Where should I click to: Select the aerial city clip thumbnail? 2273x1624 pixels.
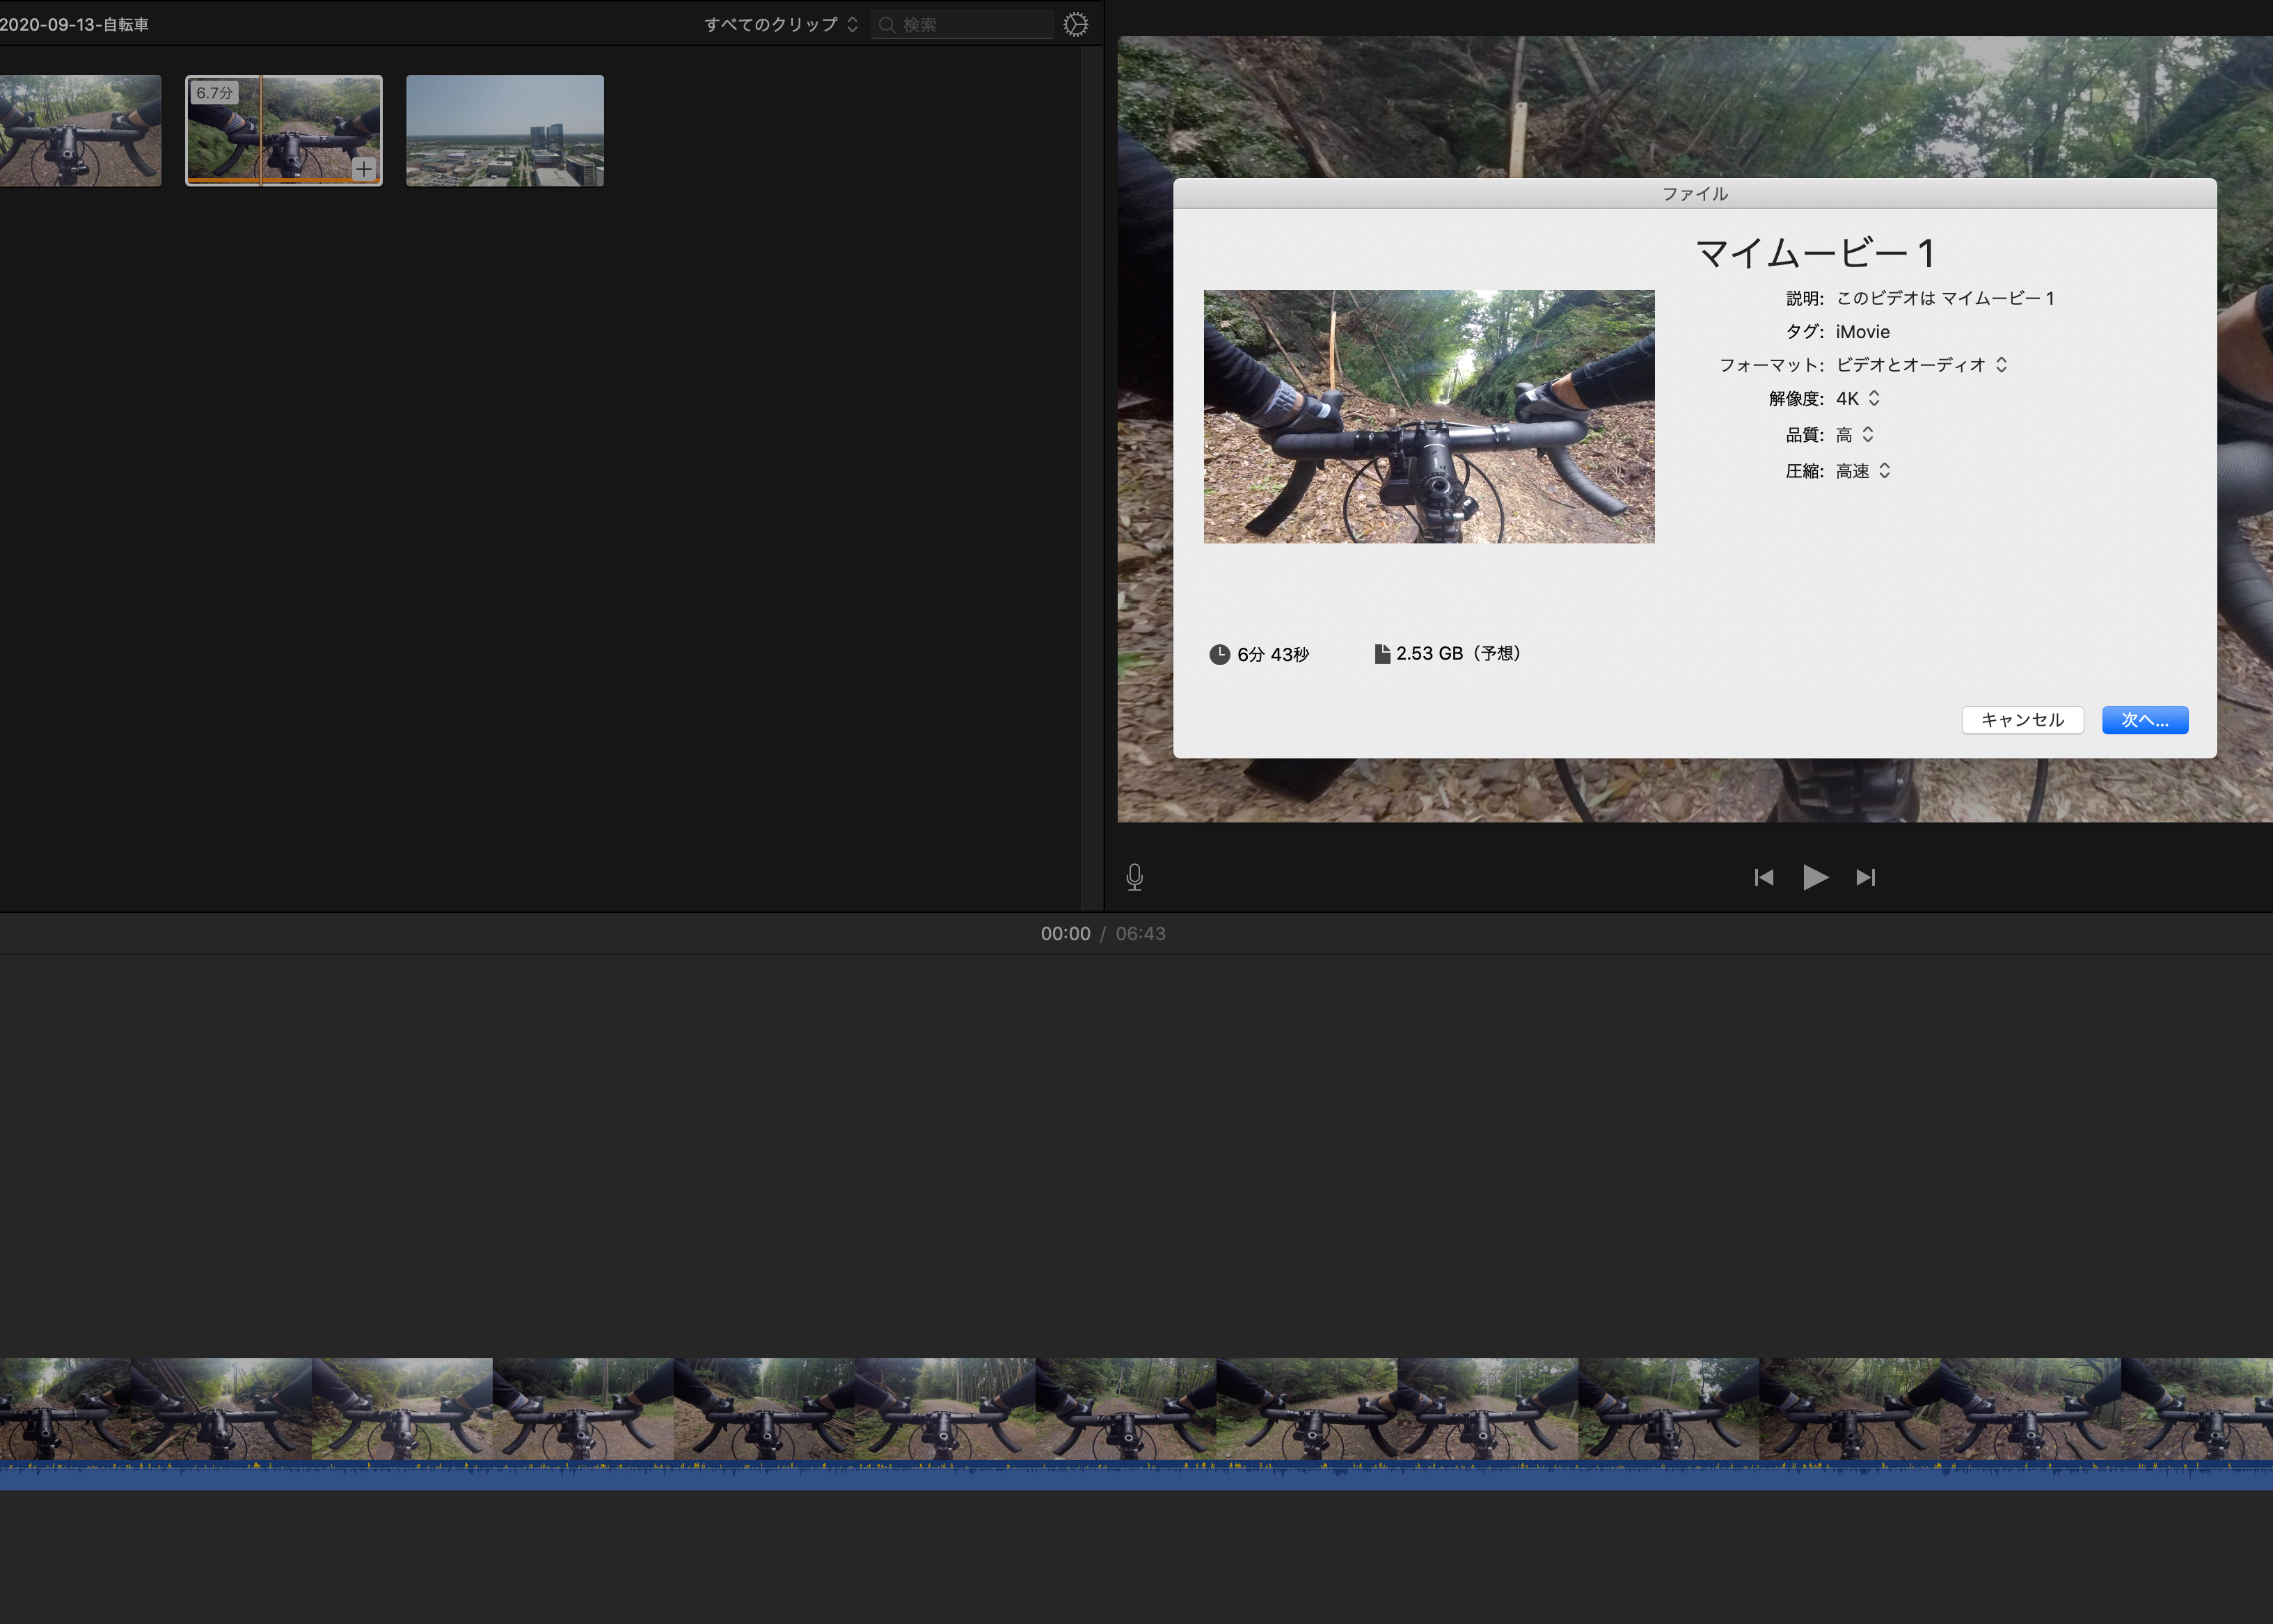click(x=505, y=130)
